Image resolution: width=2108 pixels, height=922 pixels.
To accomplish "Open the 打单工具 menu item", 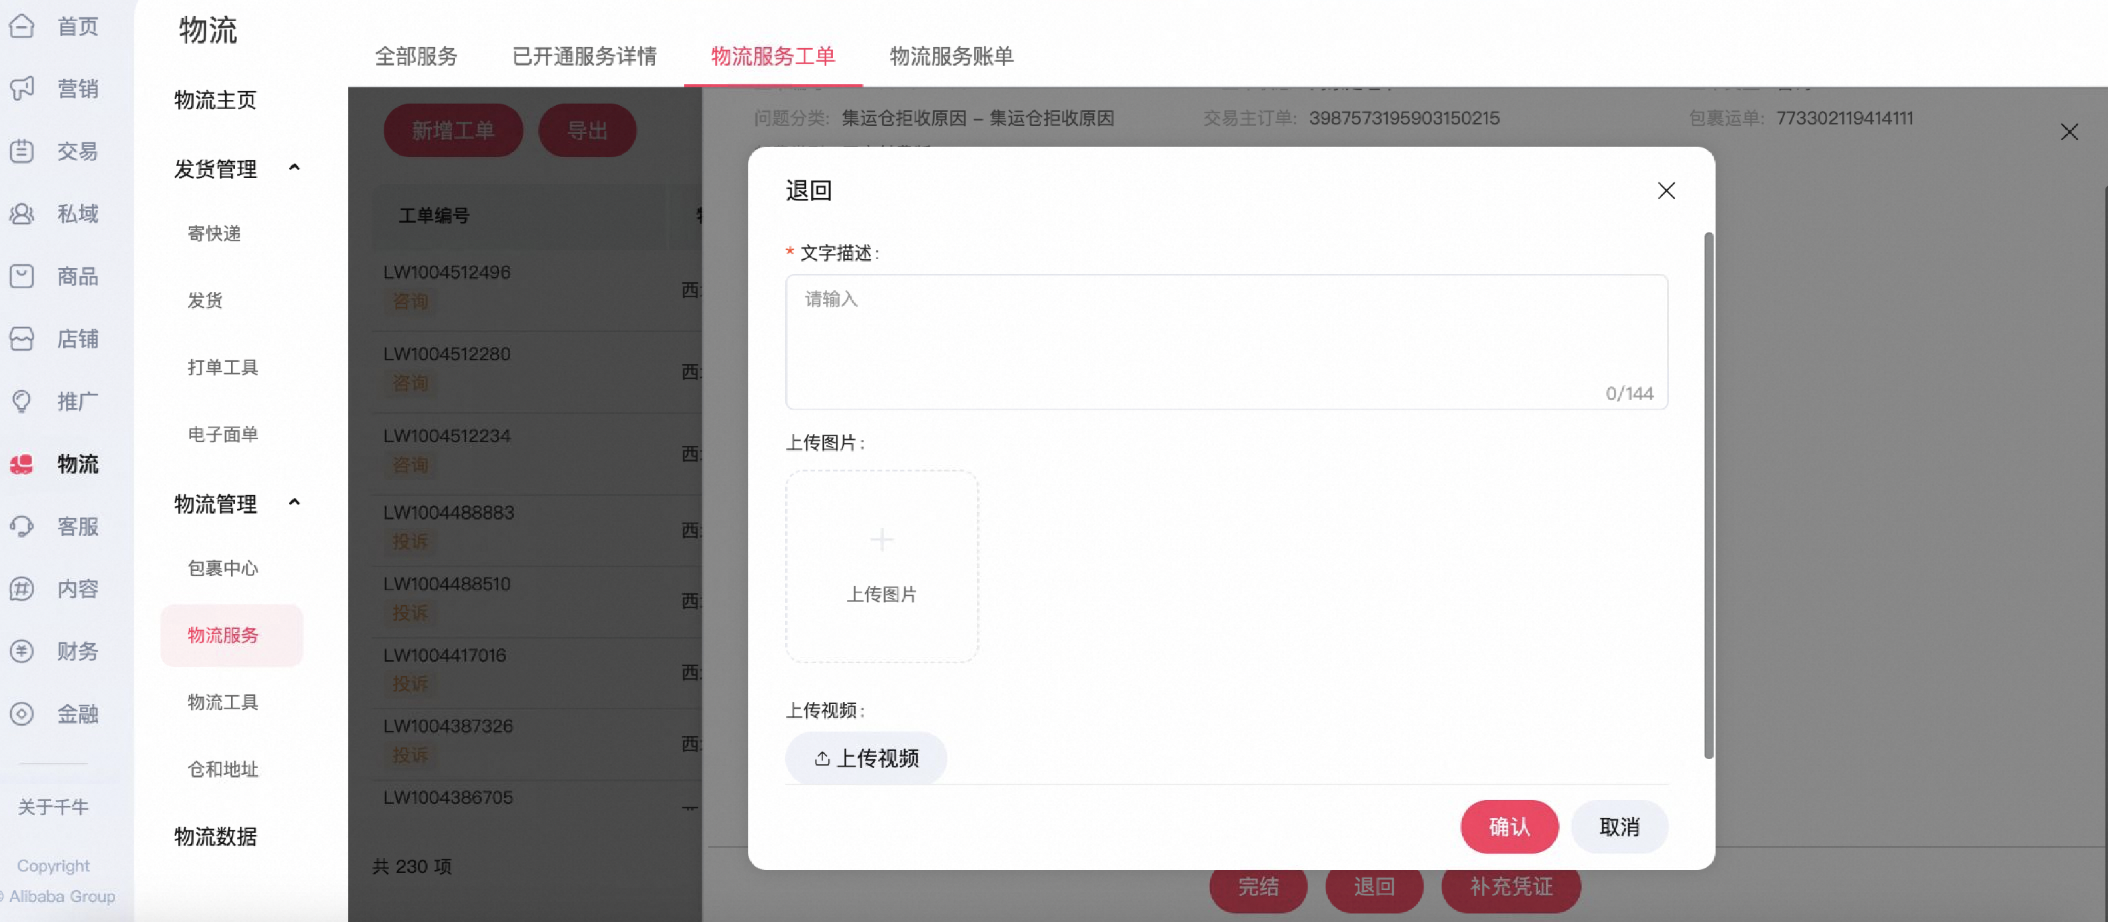I will click(x=223, y=368).
